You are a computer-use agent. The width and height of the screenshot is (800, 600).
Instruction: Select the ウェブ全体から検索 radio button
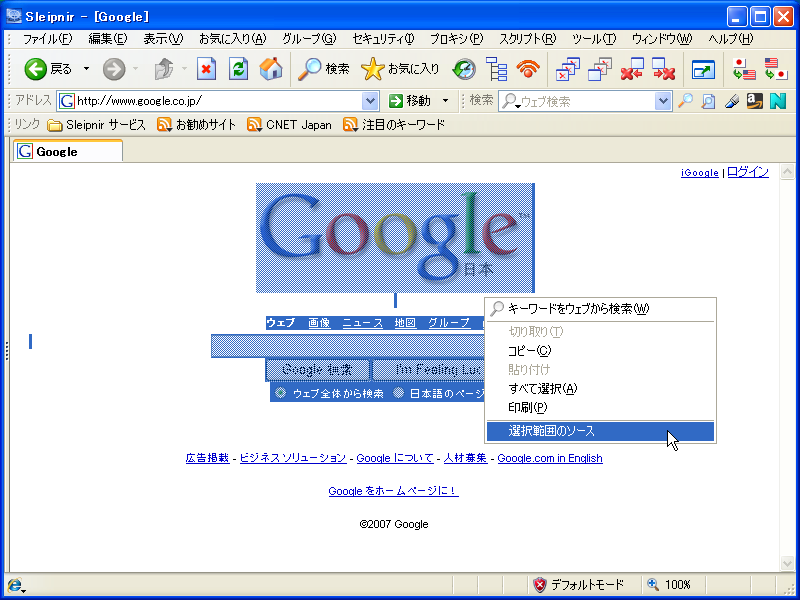tap(281, 393)
